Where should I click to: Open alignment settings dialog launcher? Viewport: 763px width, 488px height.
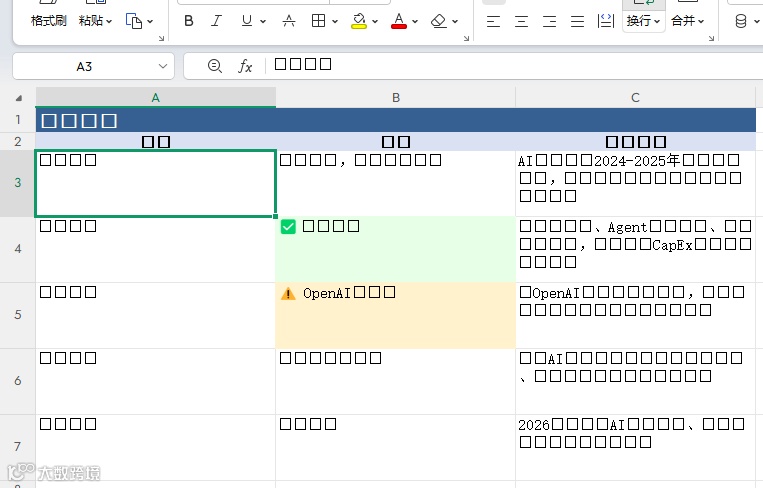pyautogui.click(x=711, y=38)
